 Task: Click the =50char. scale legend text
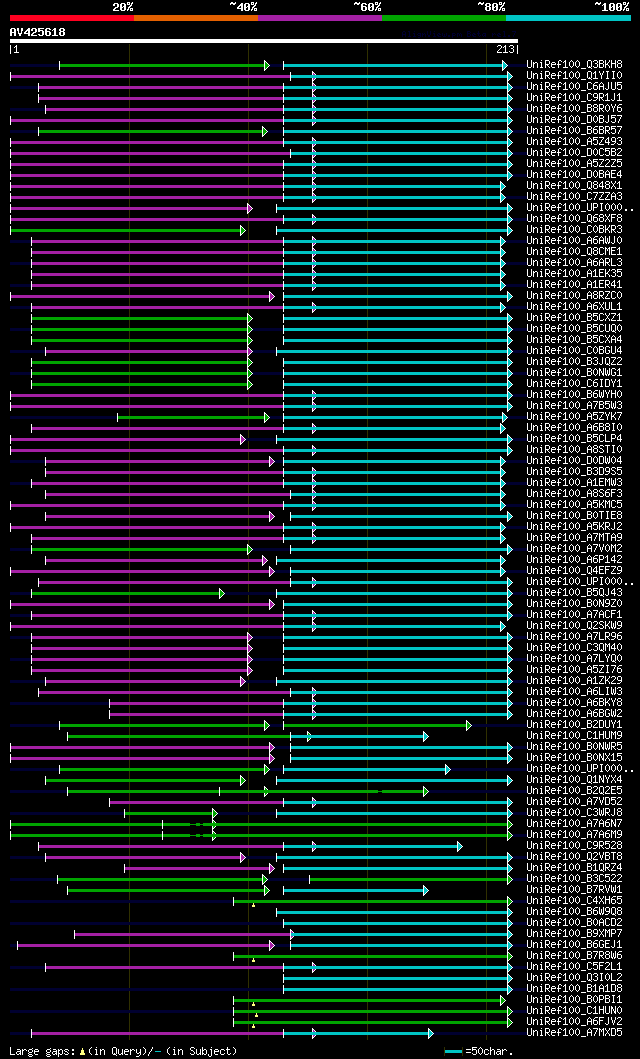click(489, 1052)
